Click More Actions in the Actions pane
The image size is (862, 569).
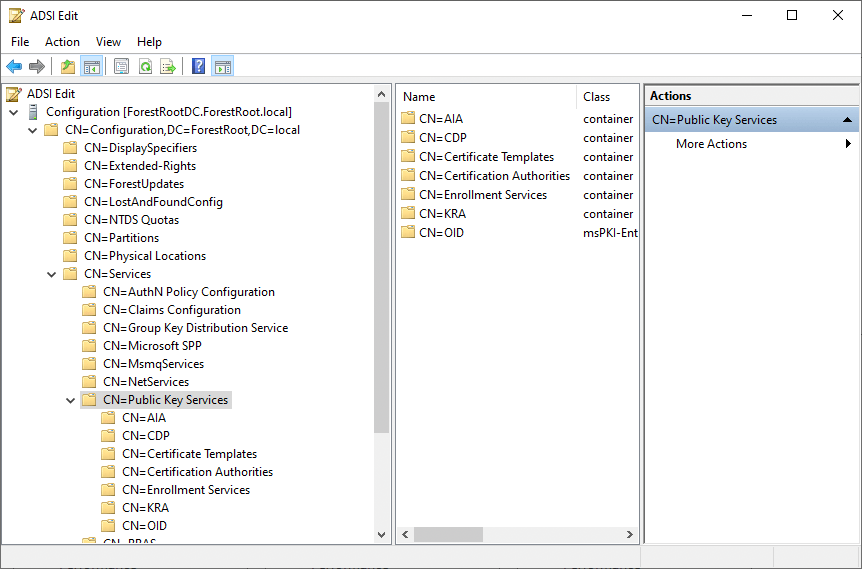click(711, 144)
